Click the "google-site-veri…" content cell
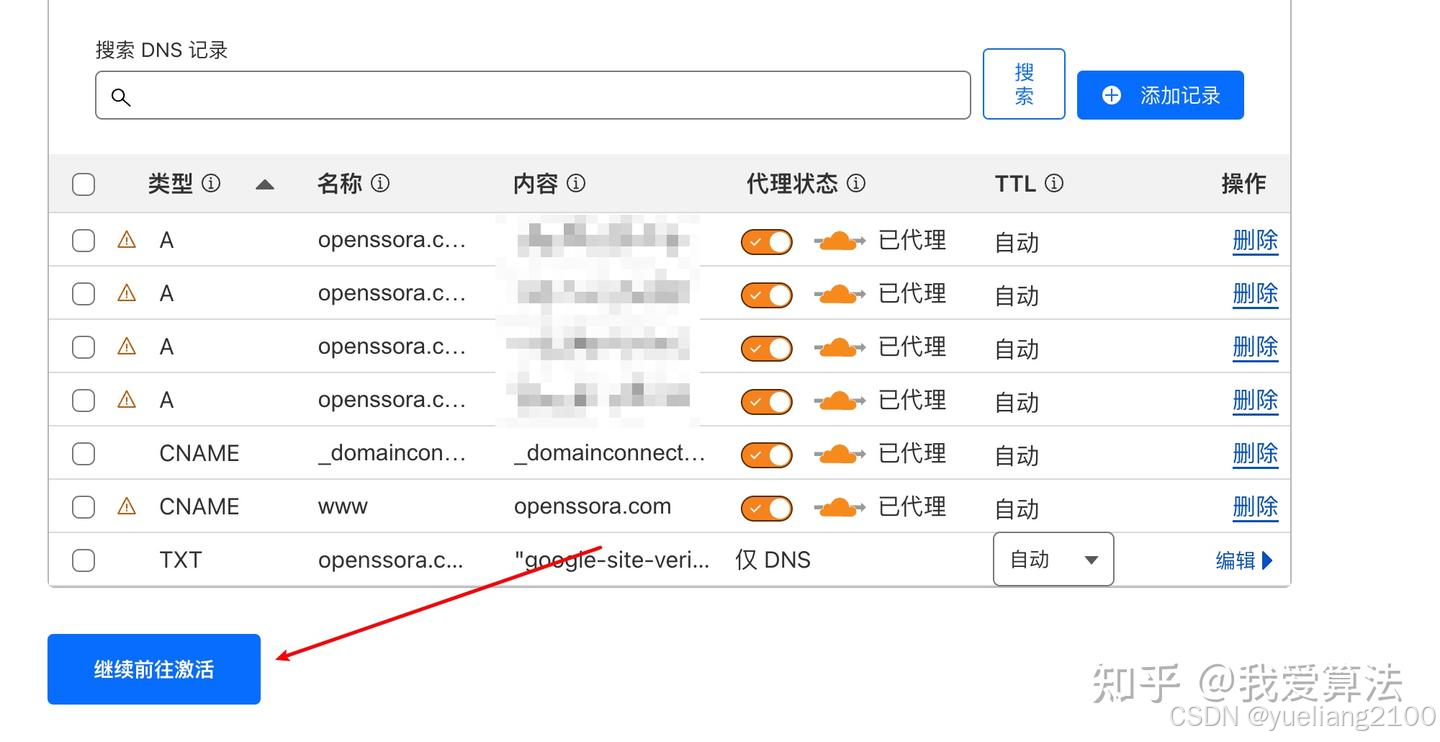This screenshot has height=742, width=1440. coord(612,560)
